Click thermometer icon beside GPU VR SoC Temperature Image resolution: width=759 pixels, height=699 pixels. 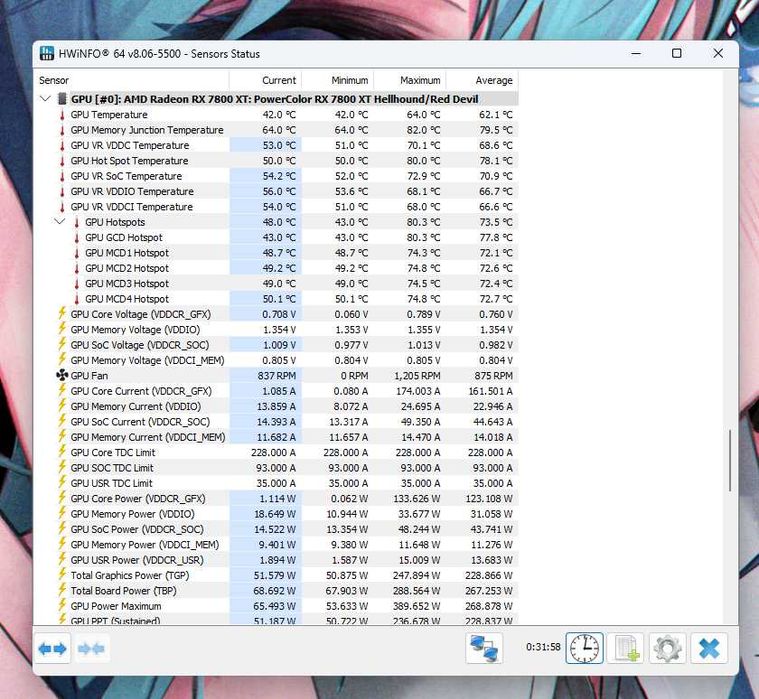(x=62, y=176)
